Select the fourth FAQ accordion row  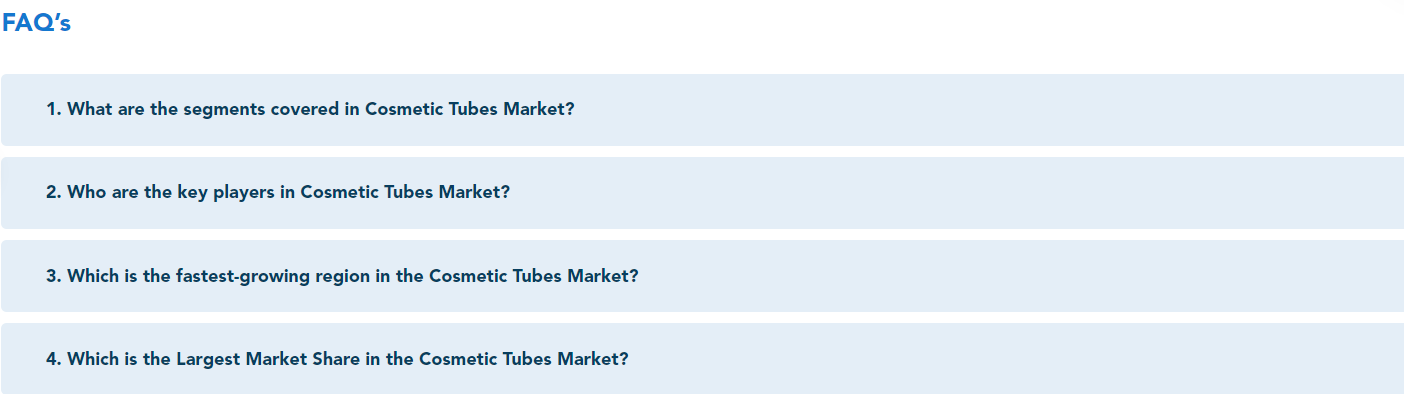click(702, 358)
